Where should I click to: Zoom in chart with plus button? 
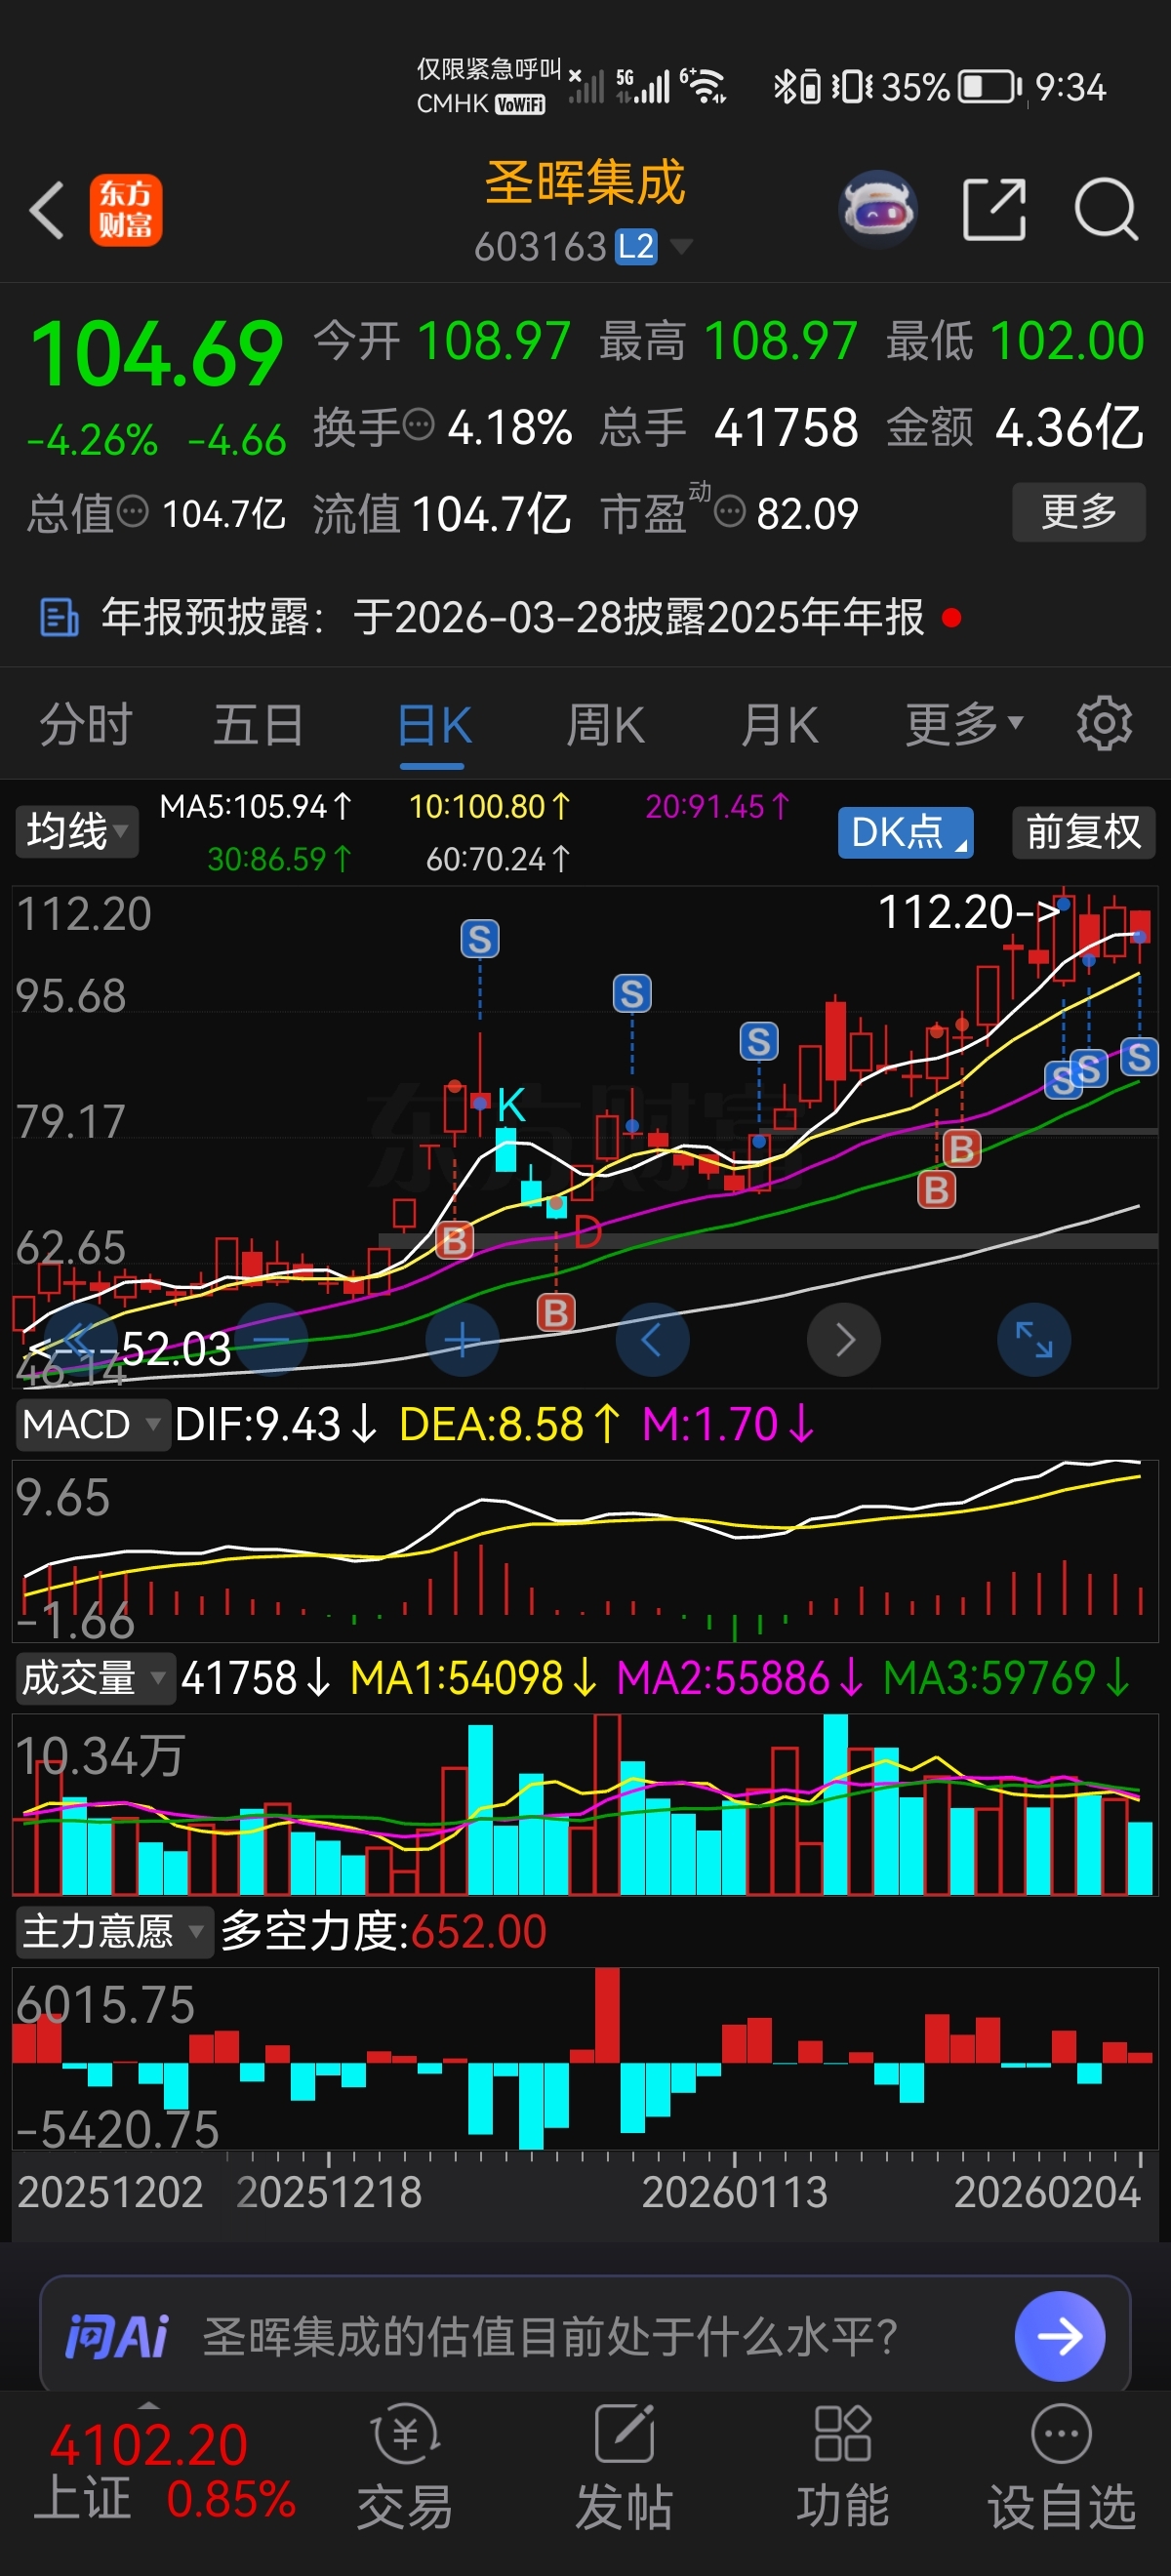[462, 1339]
